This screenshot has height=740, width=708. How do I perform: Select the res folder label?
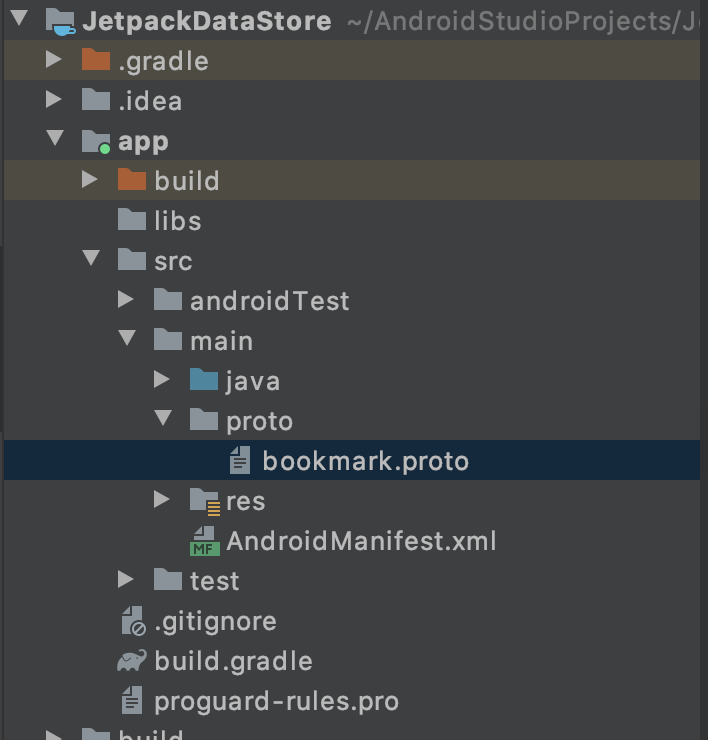click(245, 501)
